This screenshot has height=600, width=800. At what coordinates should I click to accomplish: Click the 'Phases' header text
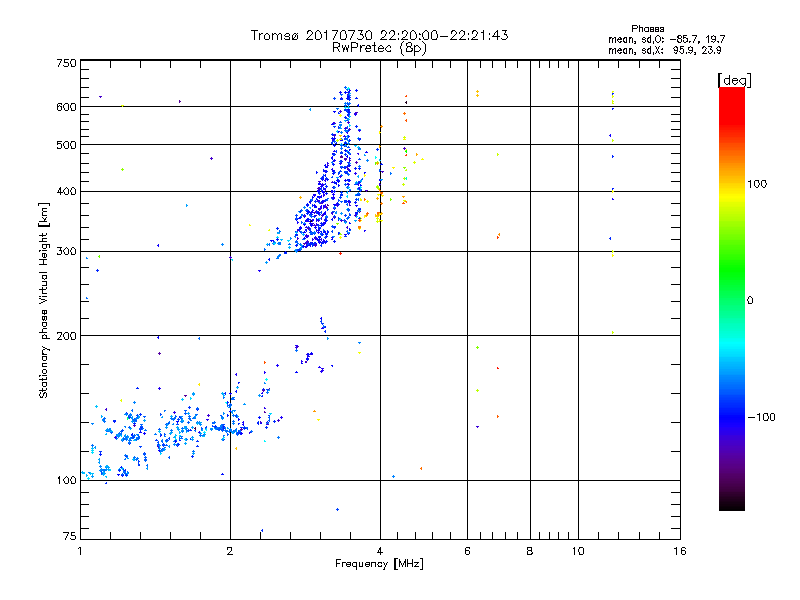647,29
